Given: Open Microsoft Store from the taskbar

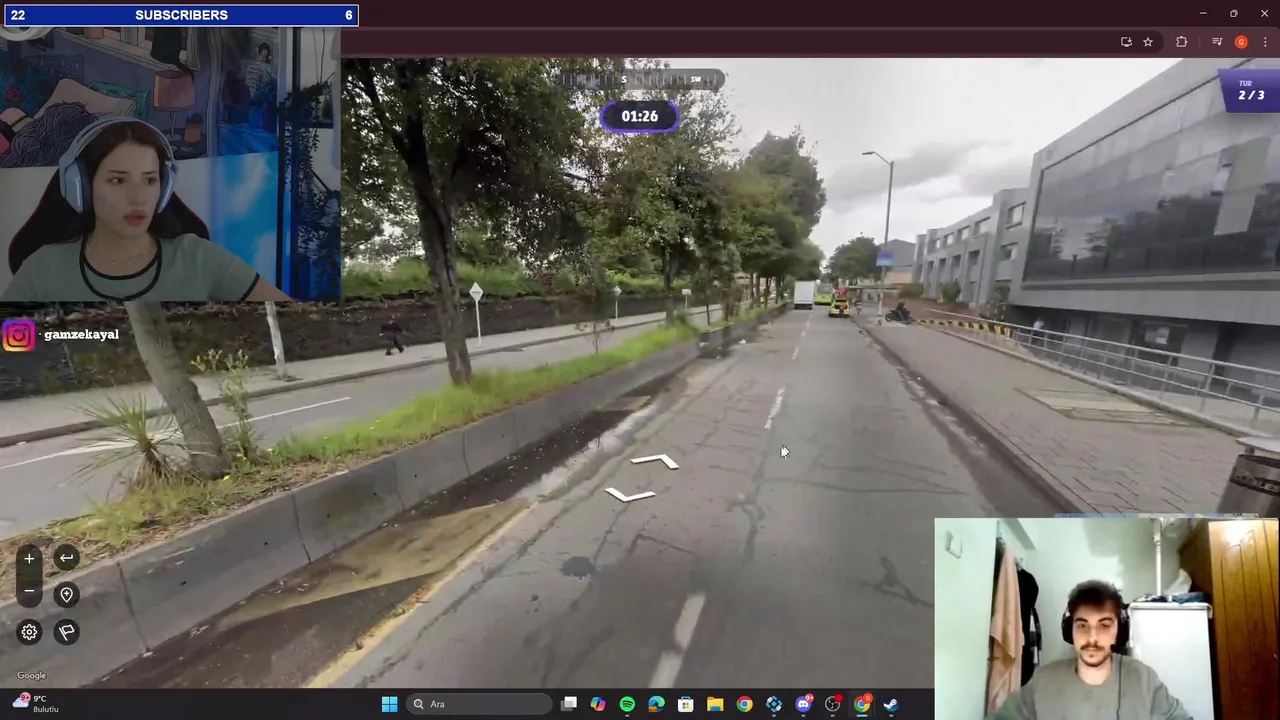Looking at the screenshot, I should tap(686, 704).
